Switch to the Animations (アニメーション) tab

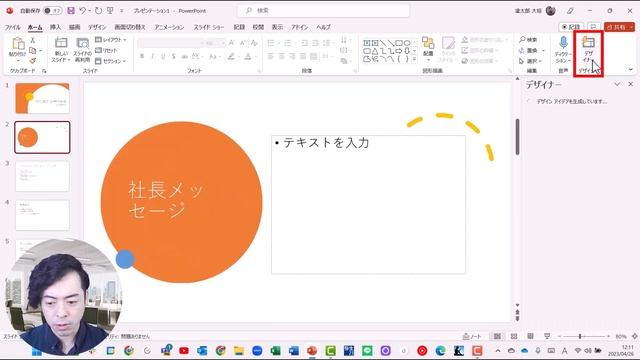point(169,27)
